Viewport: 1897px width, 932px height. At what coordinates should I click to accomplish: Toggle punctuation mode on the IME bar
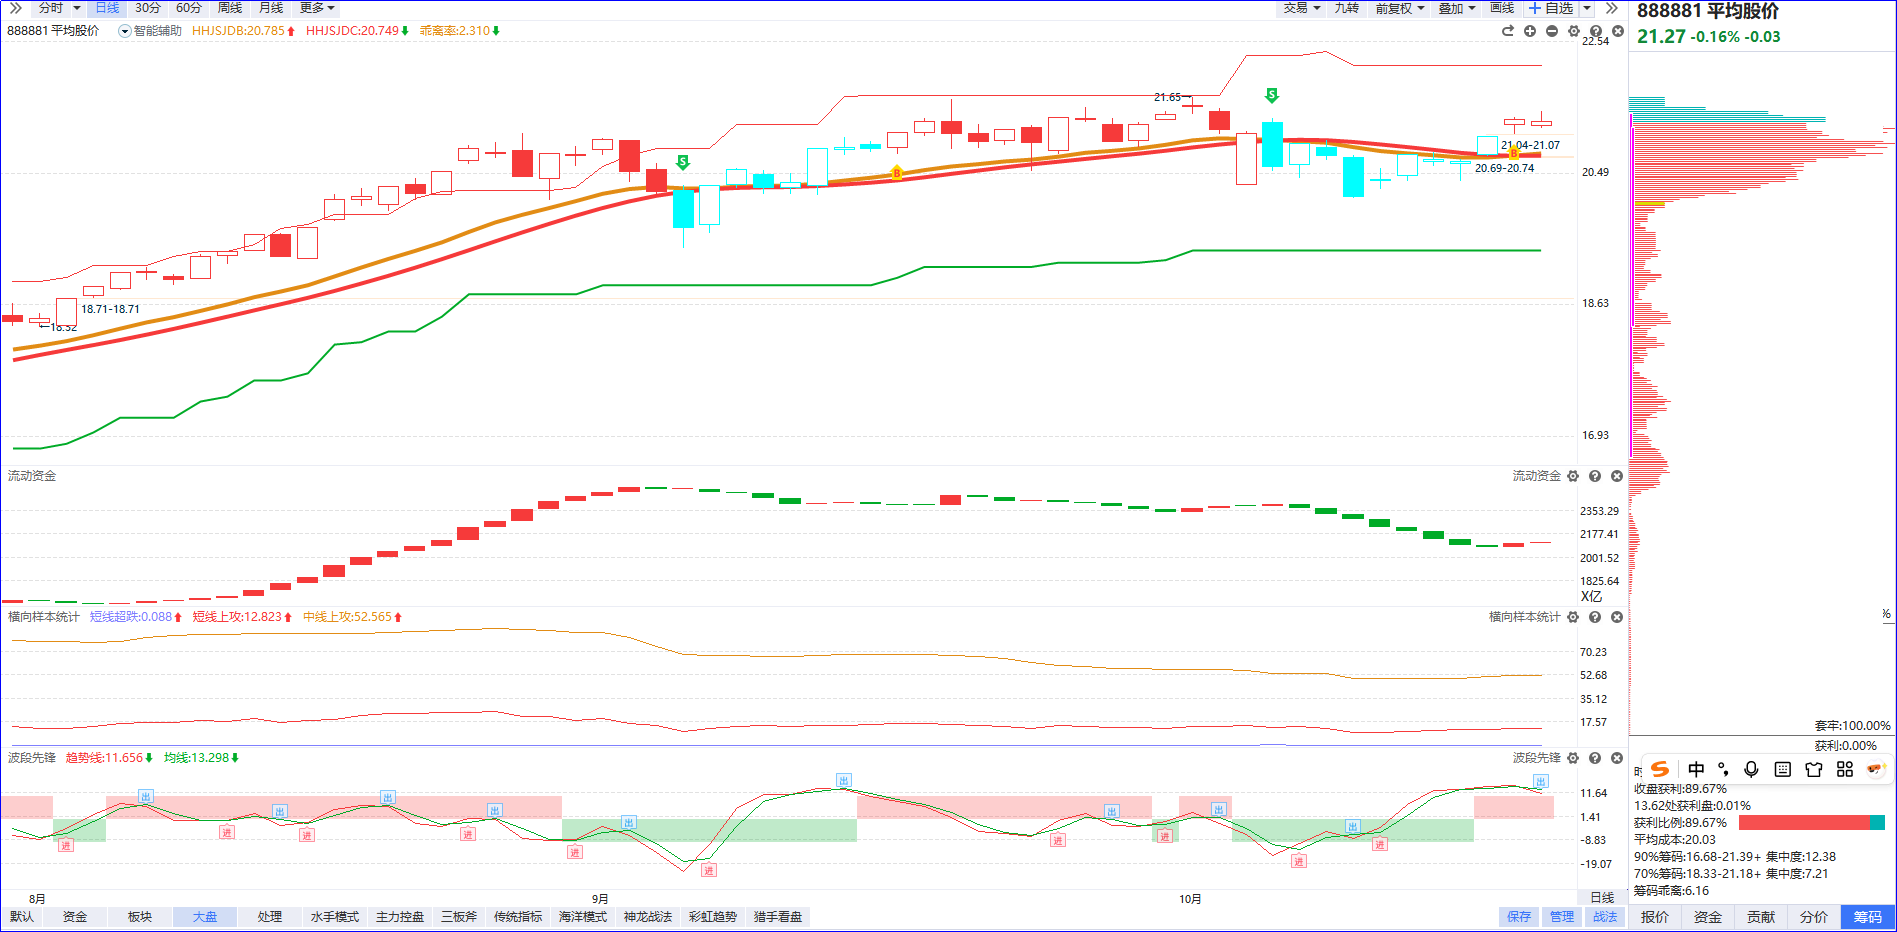pos(1723,769)
